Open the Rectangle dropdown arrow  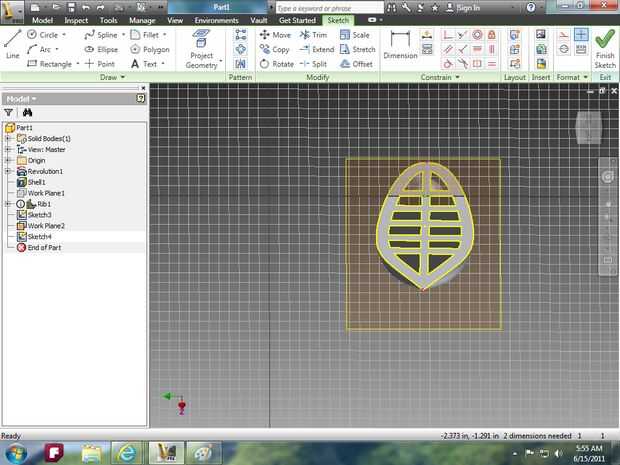click(x=78, y=64)
